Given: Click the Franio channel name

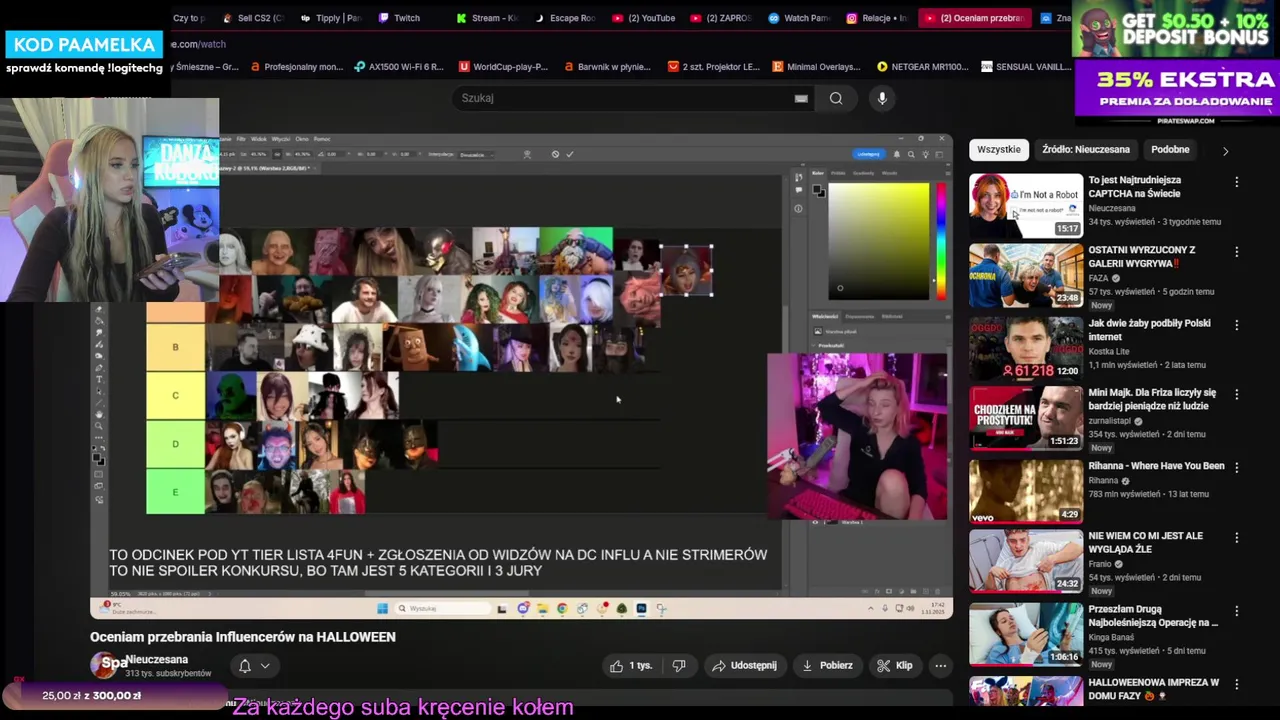Looking at the screenshot, I should [x=1100, y=564].
